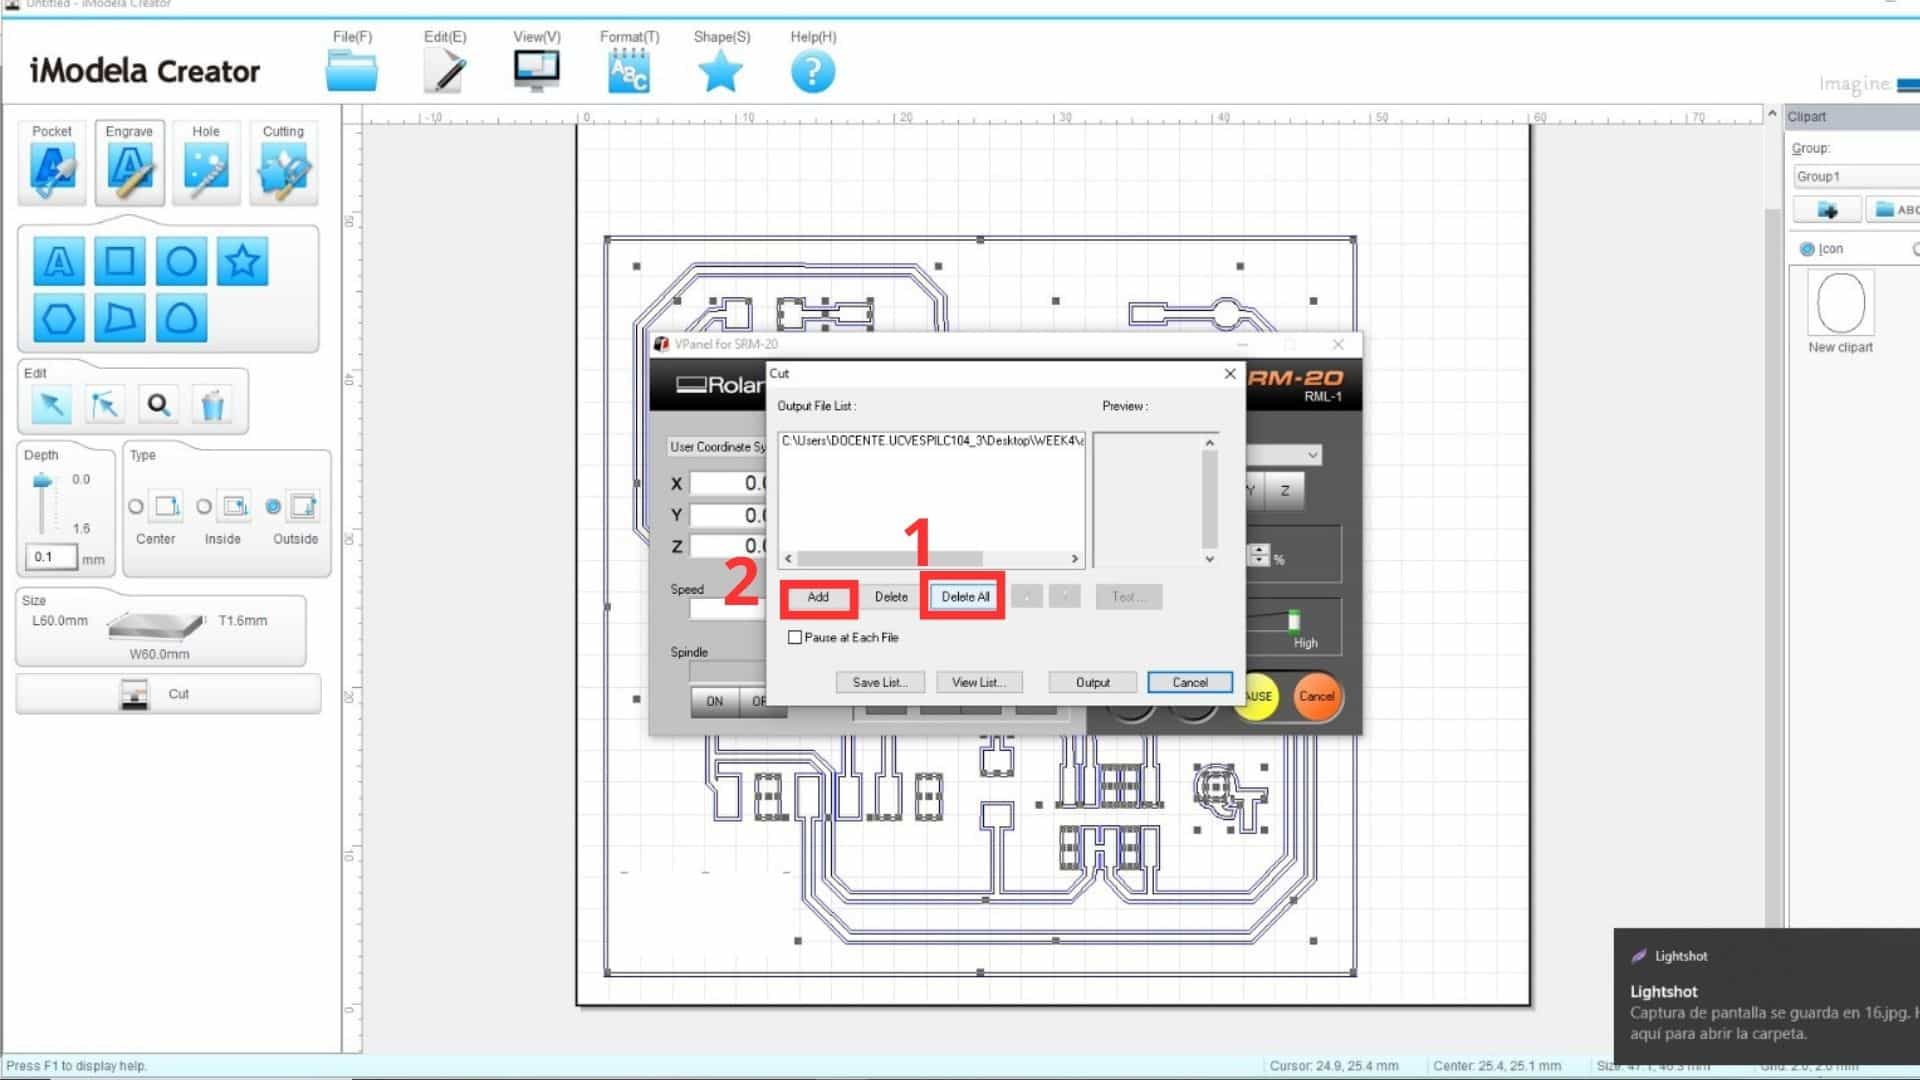The image size is (1920, 1080).
Task: Choose the Hexagon polygon shape tool
Action: 59,319
